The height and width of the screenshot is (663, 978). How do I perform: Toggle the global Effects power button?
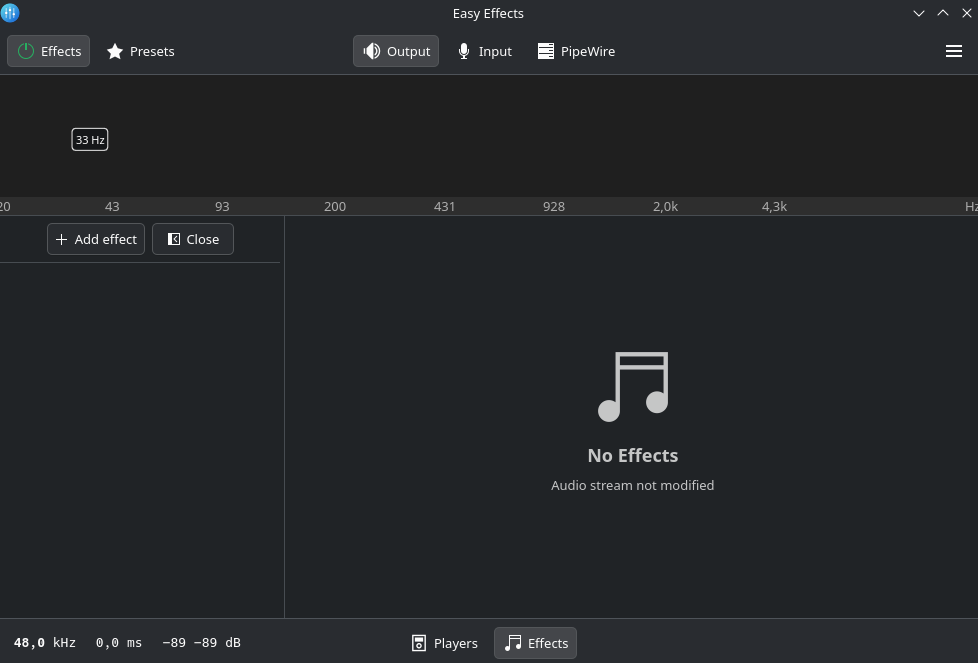coord(48,51)
